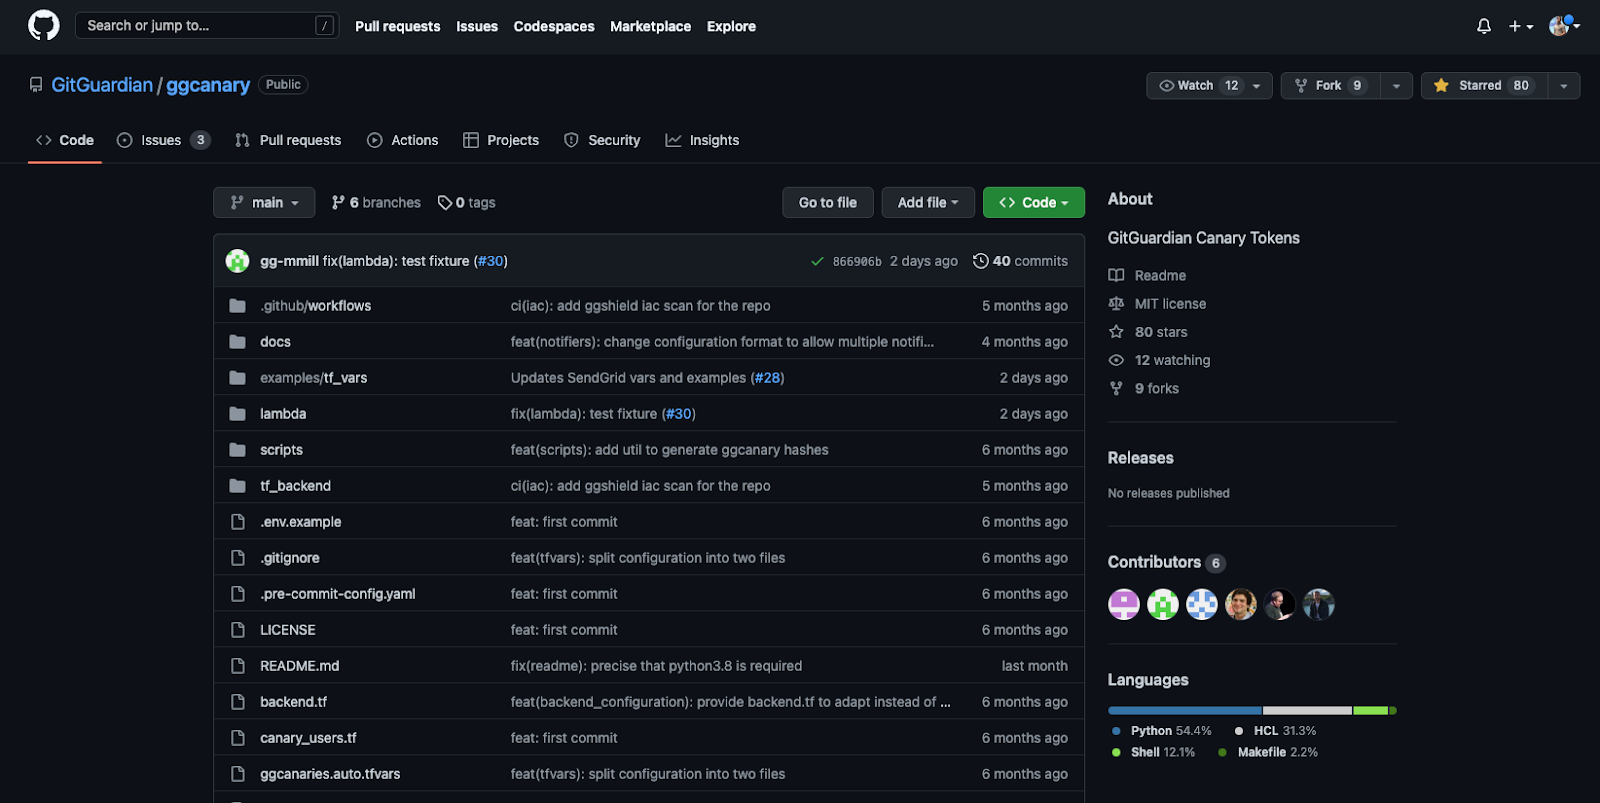Open the main branch selector
Viewport: 1600px width, 803px height.
264,203
